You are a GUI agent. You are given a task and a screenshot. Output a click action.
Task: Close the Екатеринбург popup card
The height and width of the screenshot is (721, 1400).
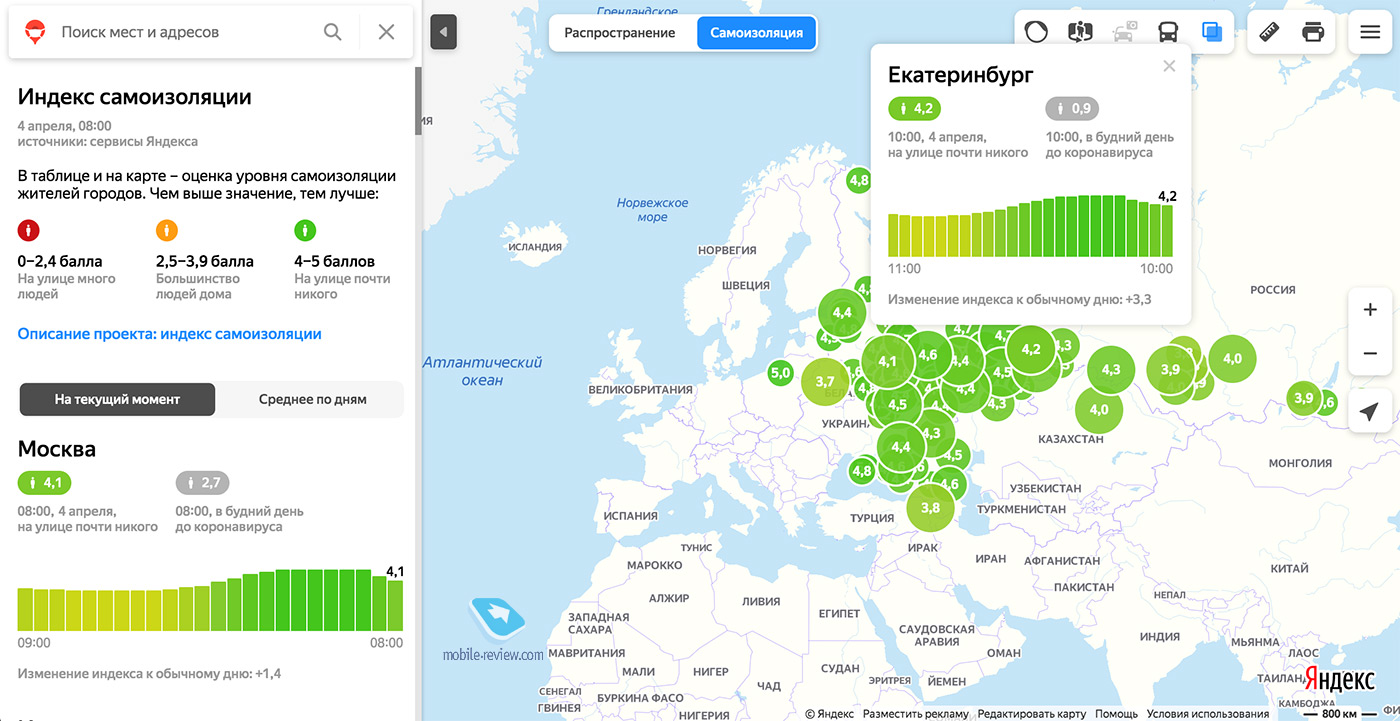point(1169,66)
